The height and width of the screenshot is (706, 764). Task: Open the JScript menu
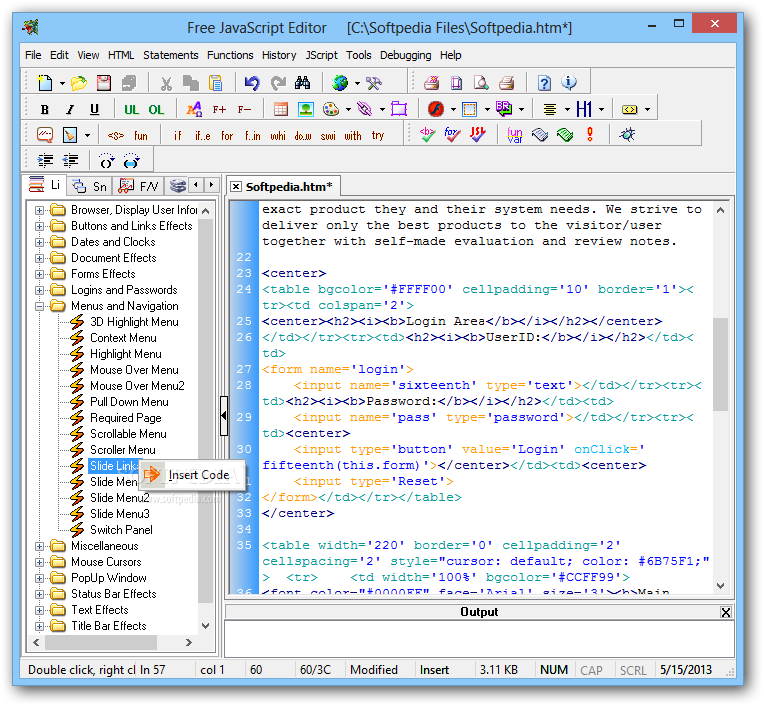[322, 55]
